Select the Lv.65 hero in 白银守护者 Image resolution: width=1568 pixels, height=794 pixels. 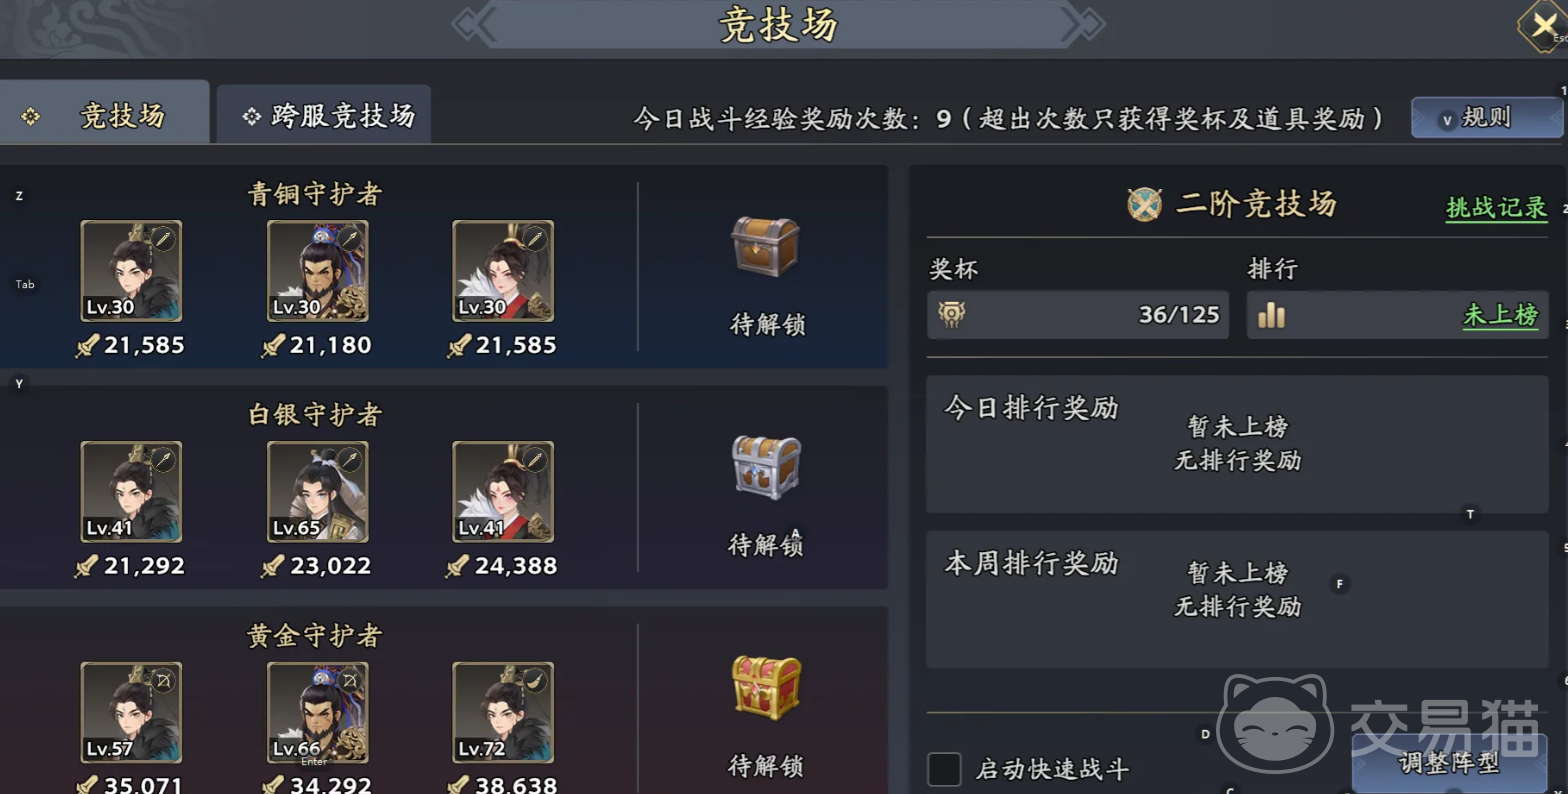317,492
